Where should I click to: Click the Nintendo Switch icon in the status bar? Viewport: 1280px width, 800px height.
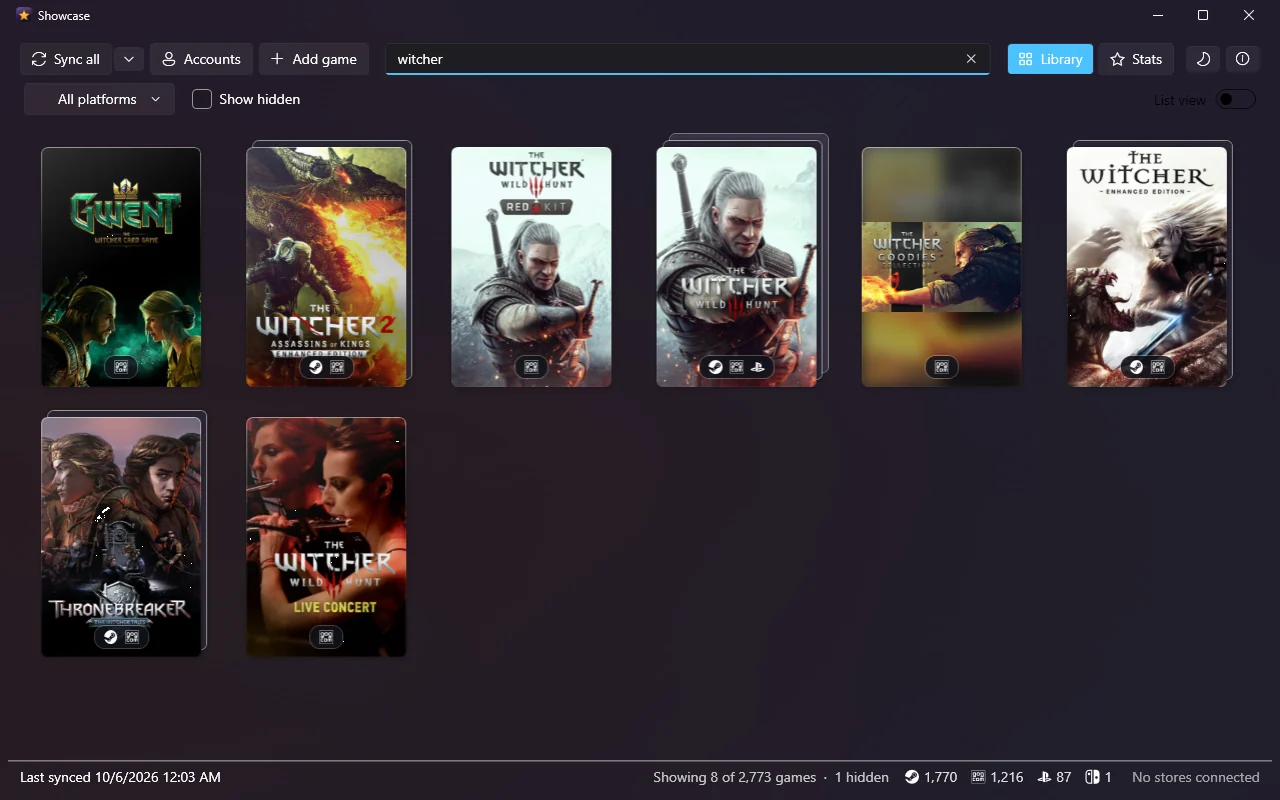click(x=1093, y=777)
